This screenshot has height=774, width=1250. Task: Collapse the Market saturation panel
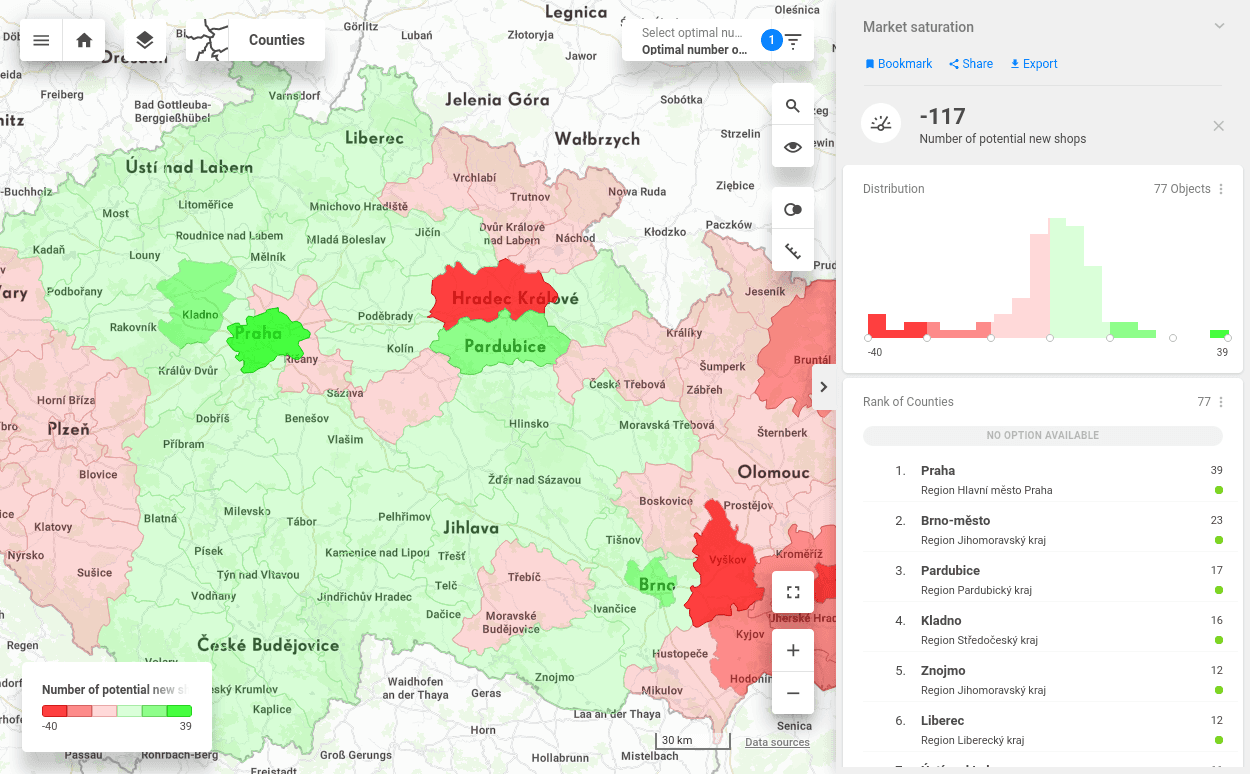(x=1218, y=26)
